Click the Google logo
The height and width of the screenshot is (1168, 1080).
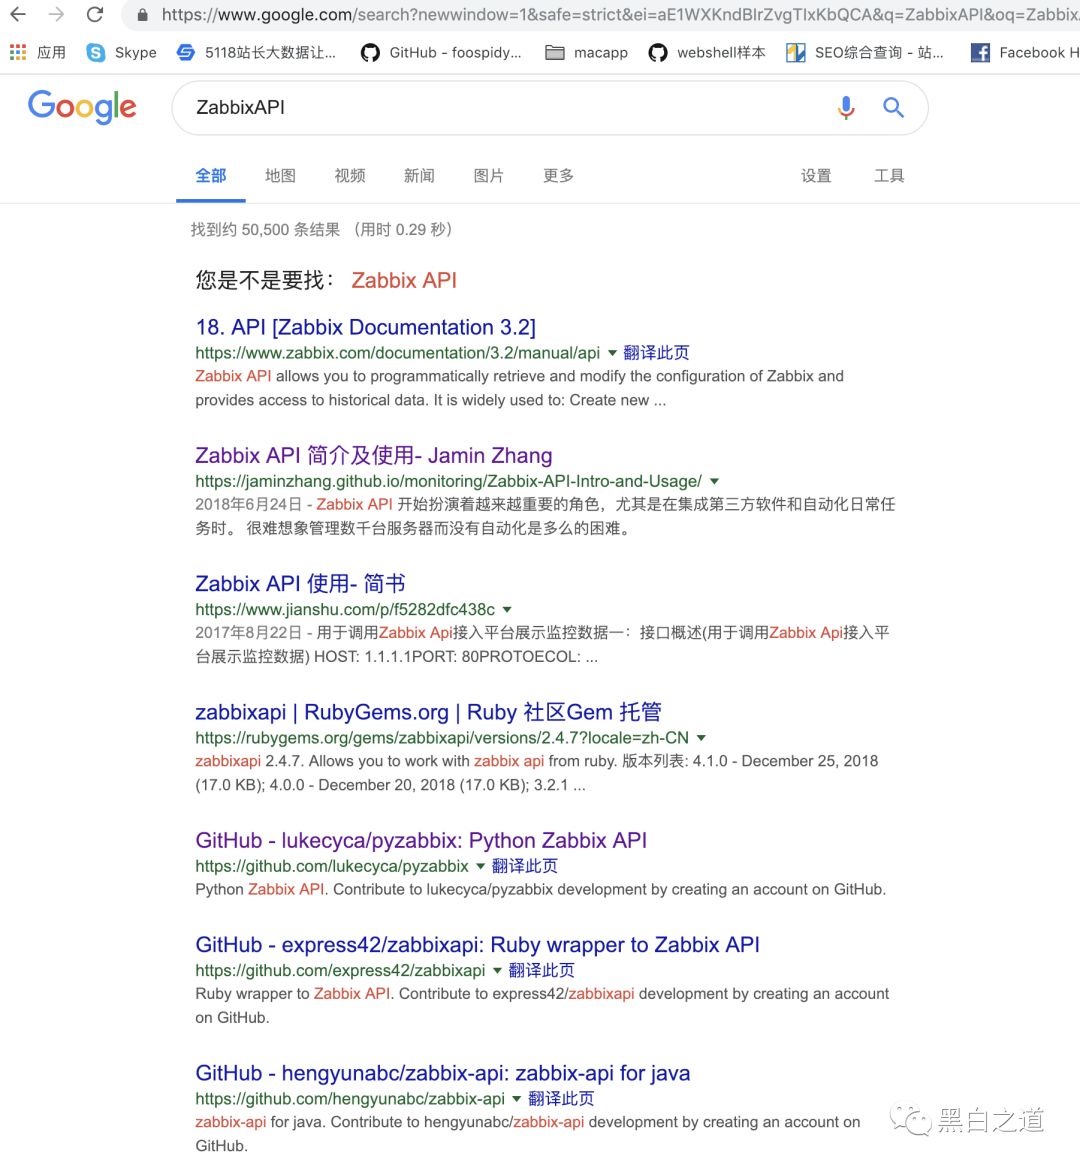coord(82,107)
